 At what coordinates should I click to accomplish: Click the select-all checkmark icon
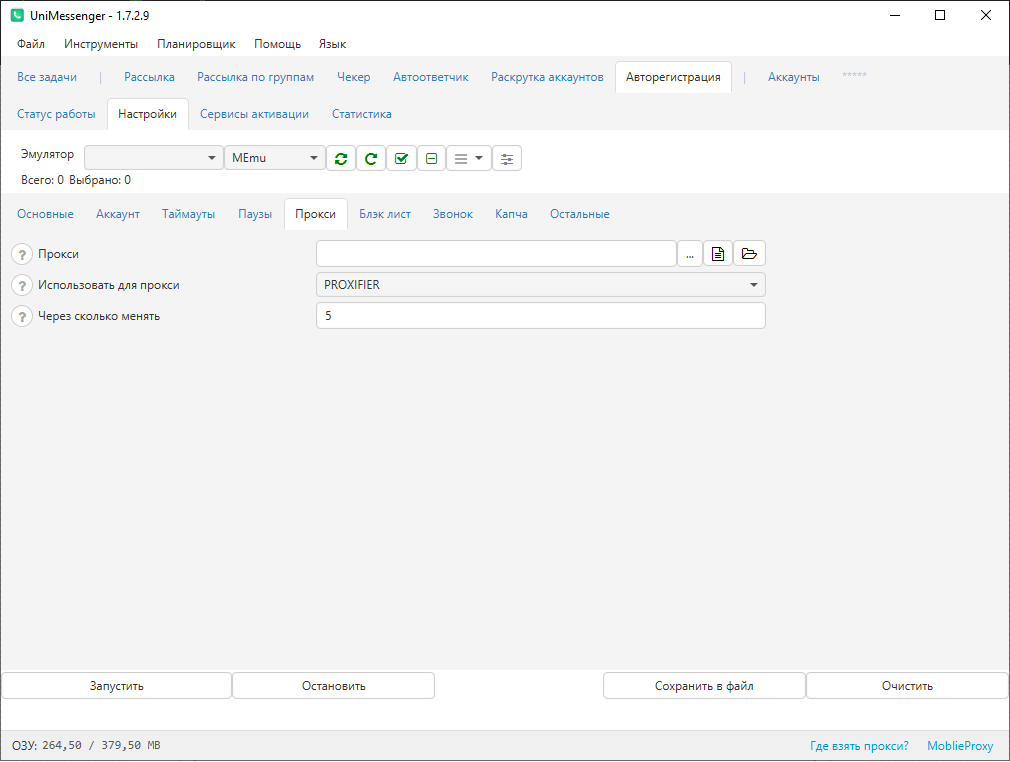pos(401,158)
